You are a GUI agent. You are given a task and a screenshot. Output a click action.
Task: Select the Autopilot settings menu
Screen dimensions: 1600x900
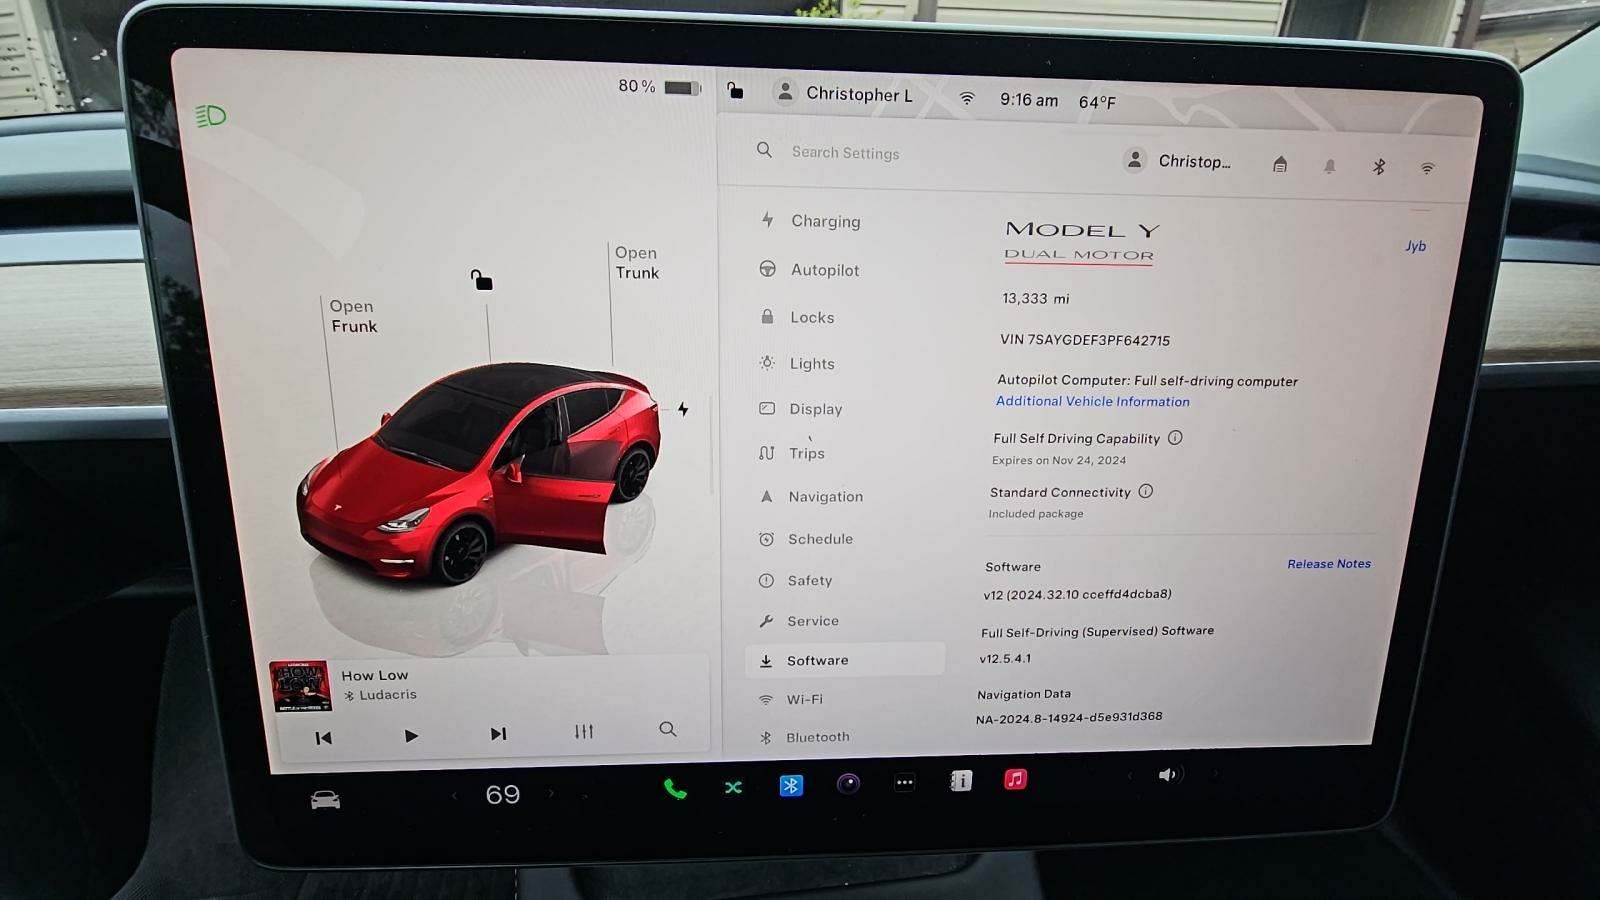click(x=824, y=270)
